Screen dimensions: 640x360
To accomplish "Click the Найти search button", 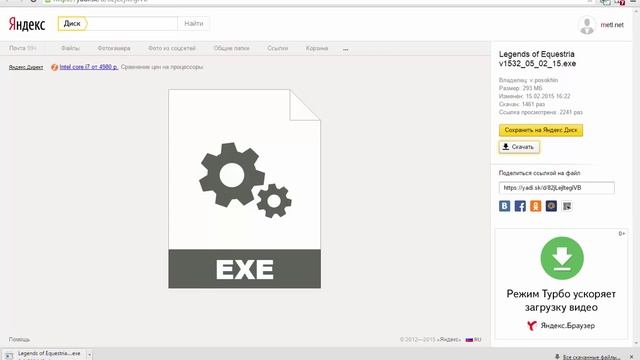I will click(193, 24).
